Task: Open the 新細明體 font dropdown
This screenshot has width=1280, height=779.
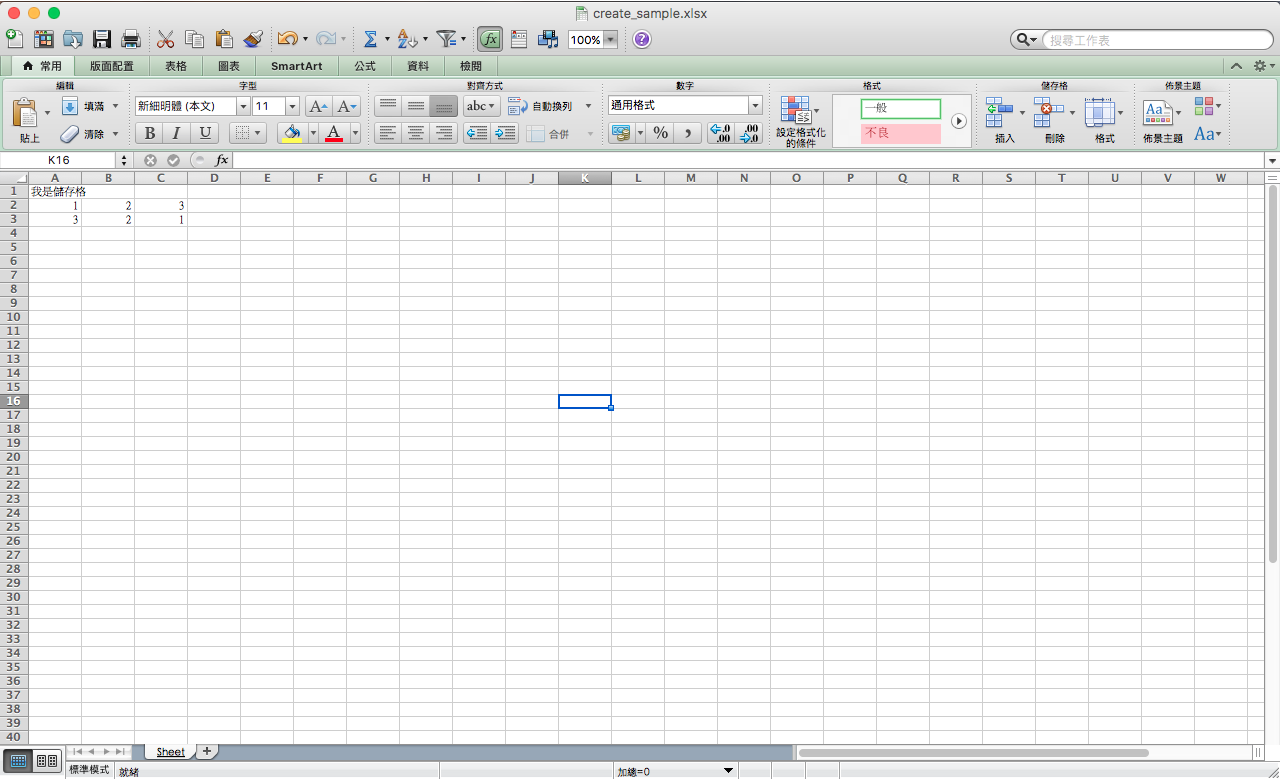Action: 243,105
